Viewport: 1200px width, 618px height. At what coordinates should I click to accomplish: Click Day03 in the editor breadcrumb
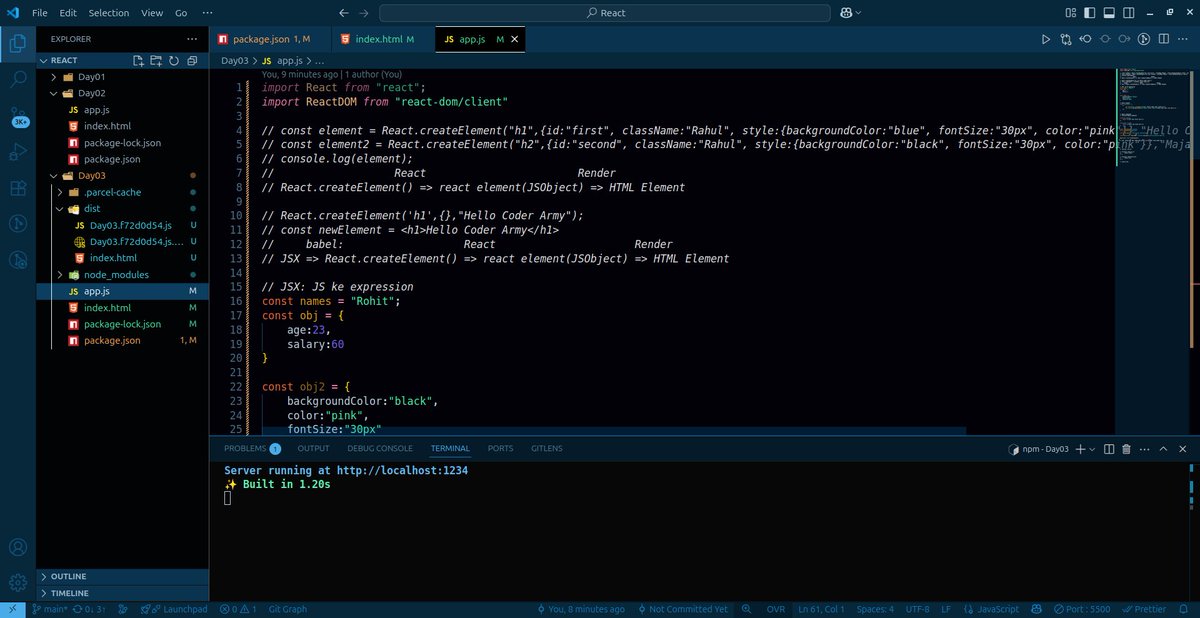[234, 60]
